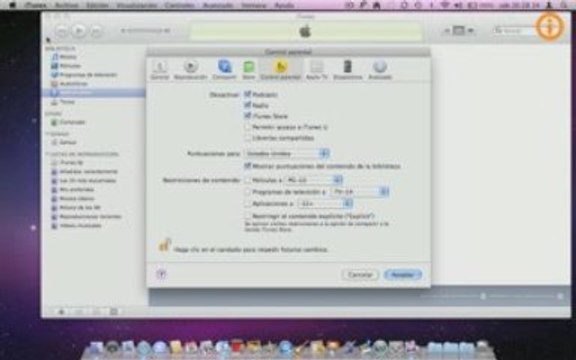This screenshot has height=360, width=576.
Task: Enable the Aplicaciones restriction checkbox
Action: click(248, 203)
